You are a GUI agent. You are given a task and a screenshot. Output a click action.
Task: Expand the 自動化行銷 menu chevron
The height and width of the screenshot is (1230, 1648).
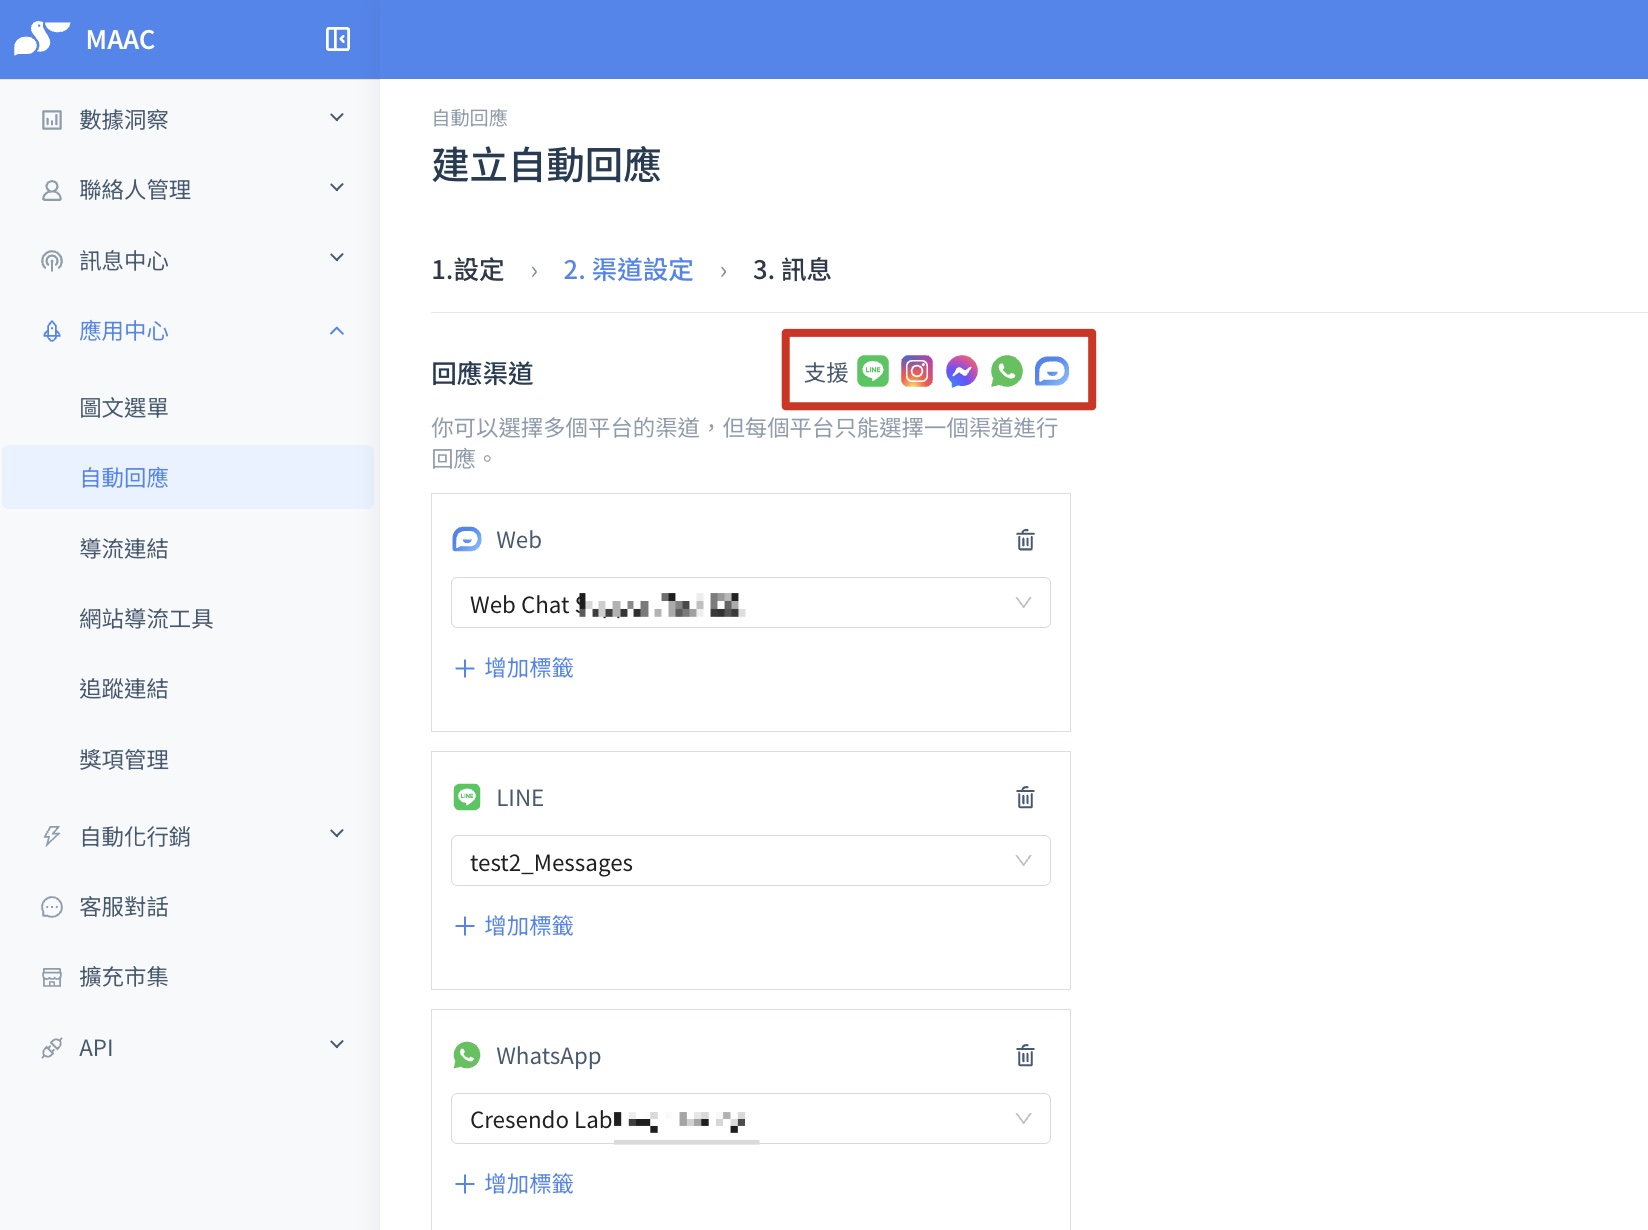click(337, 833)
